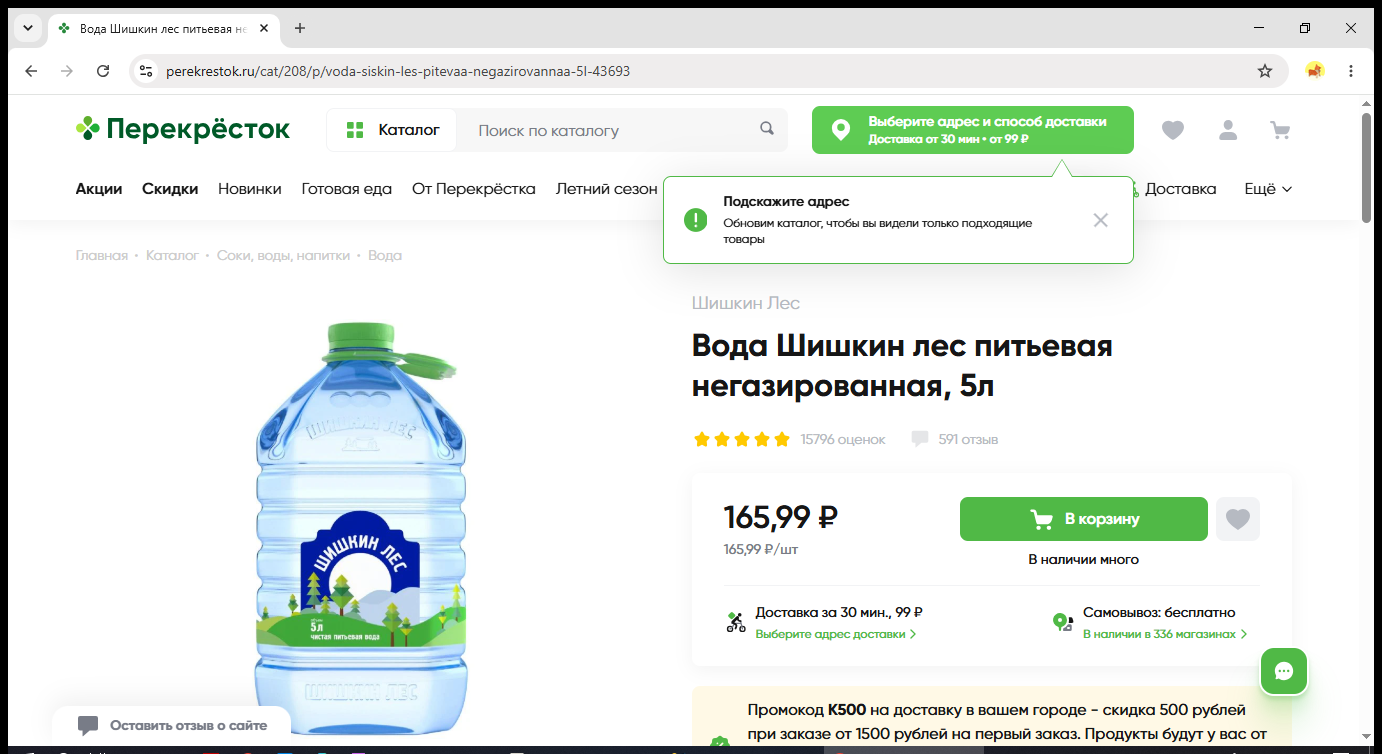Image resolution: width=1382 pixels, height=754 pixels.
Task: Click the courier delivery icon
Action: 736,622
